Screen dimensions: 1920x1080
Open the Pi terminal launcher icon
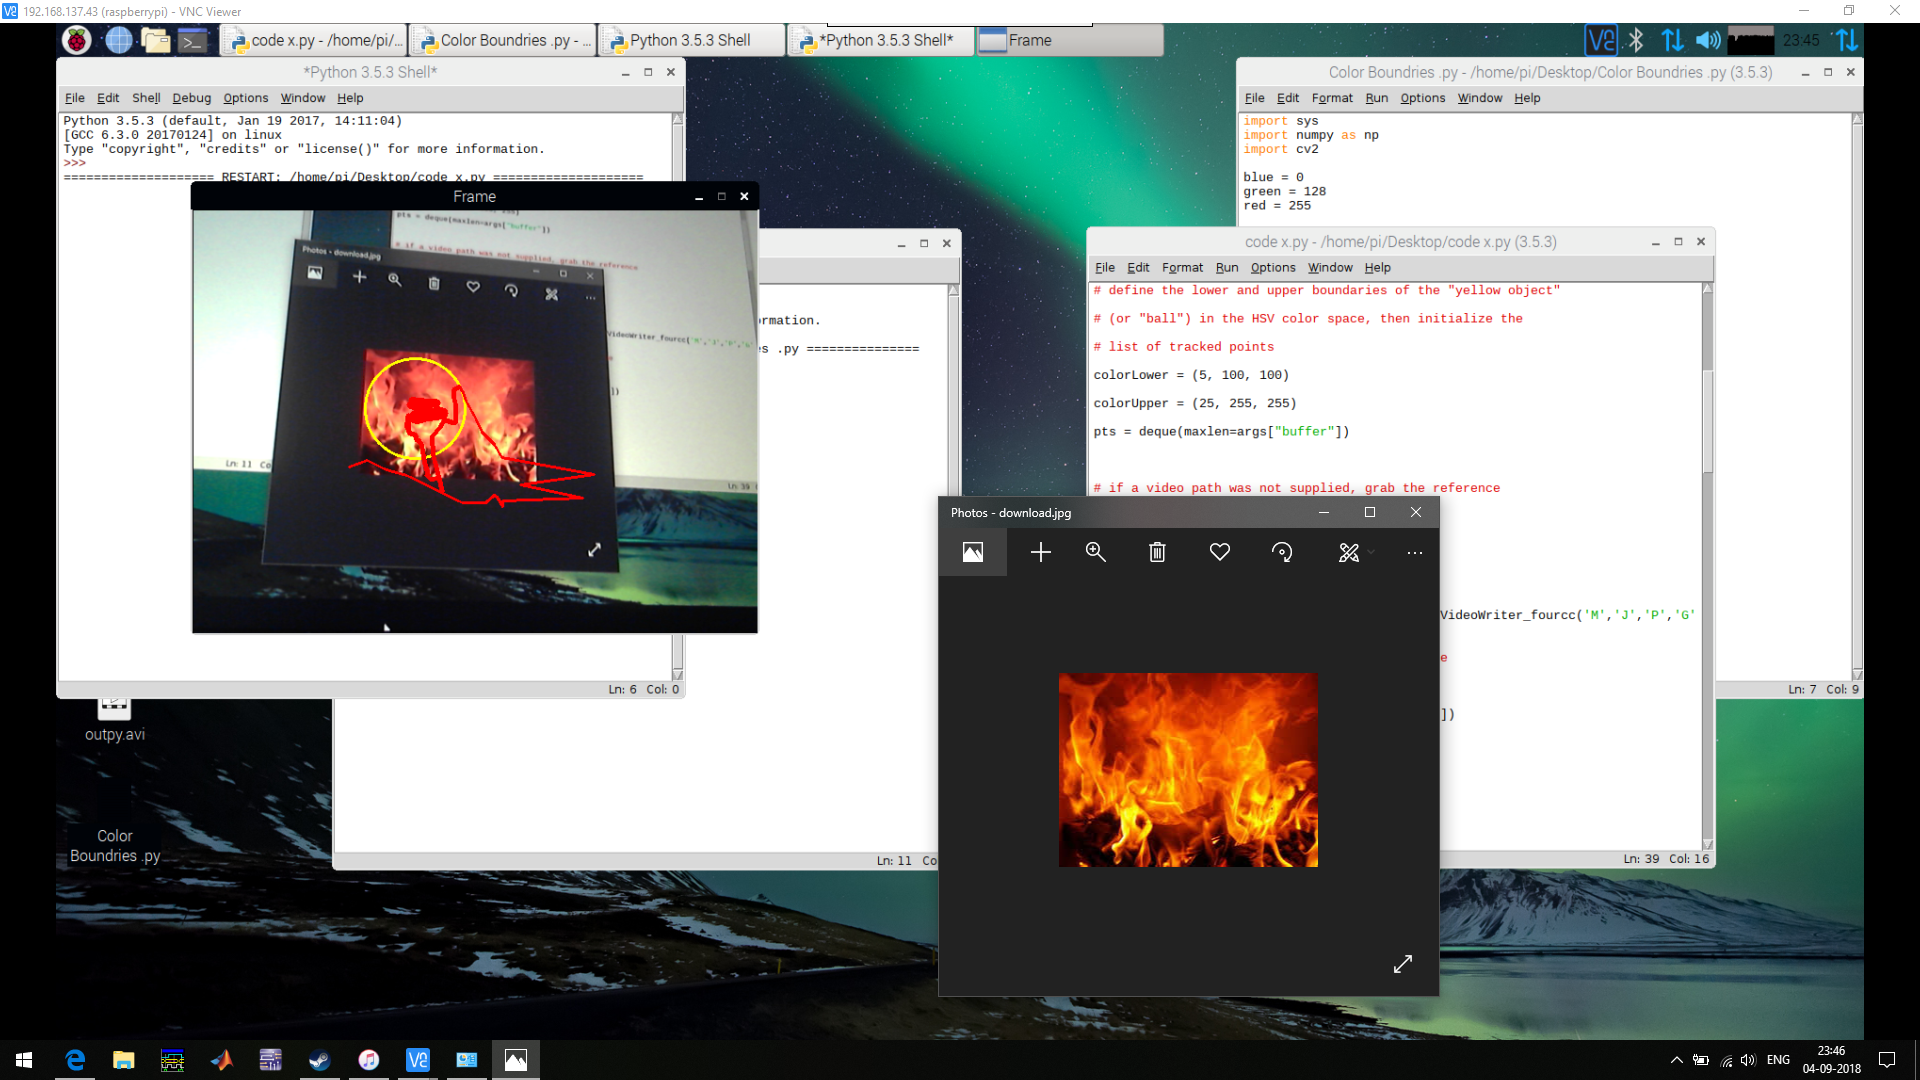point(192,40)
